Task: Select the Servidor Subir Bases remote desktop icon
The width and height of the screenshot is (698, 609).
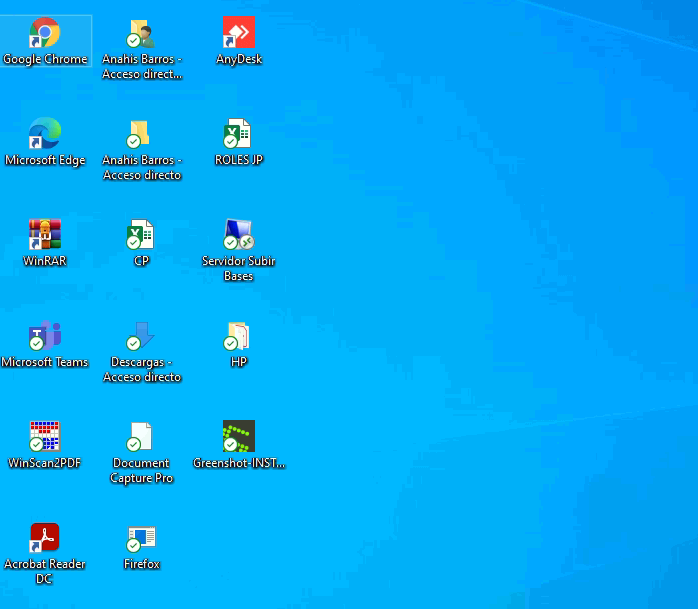Action: tap(239, 234)
